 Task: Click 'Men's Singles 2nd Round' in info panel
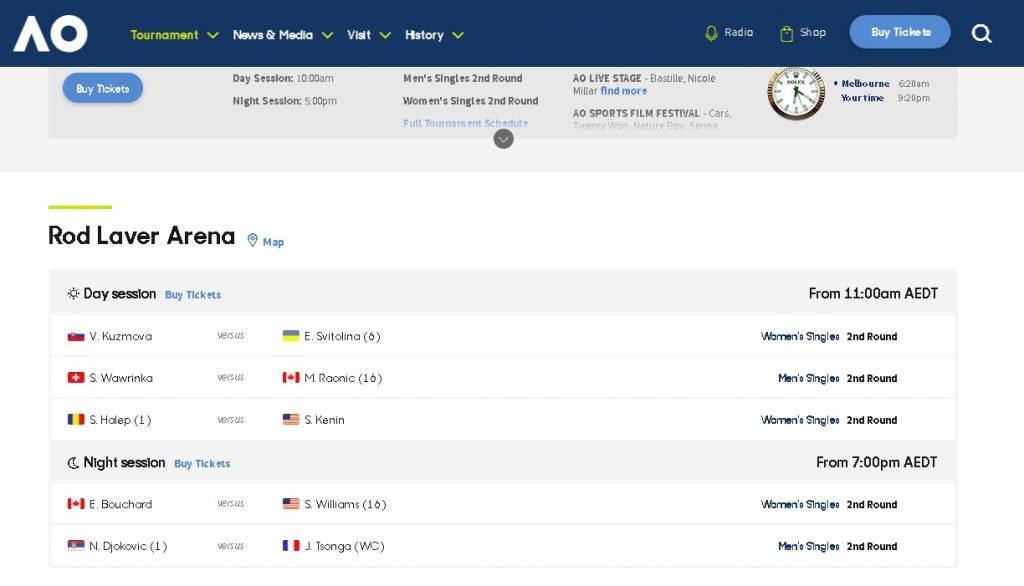click(462, 78)
